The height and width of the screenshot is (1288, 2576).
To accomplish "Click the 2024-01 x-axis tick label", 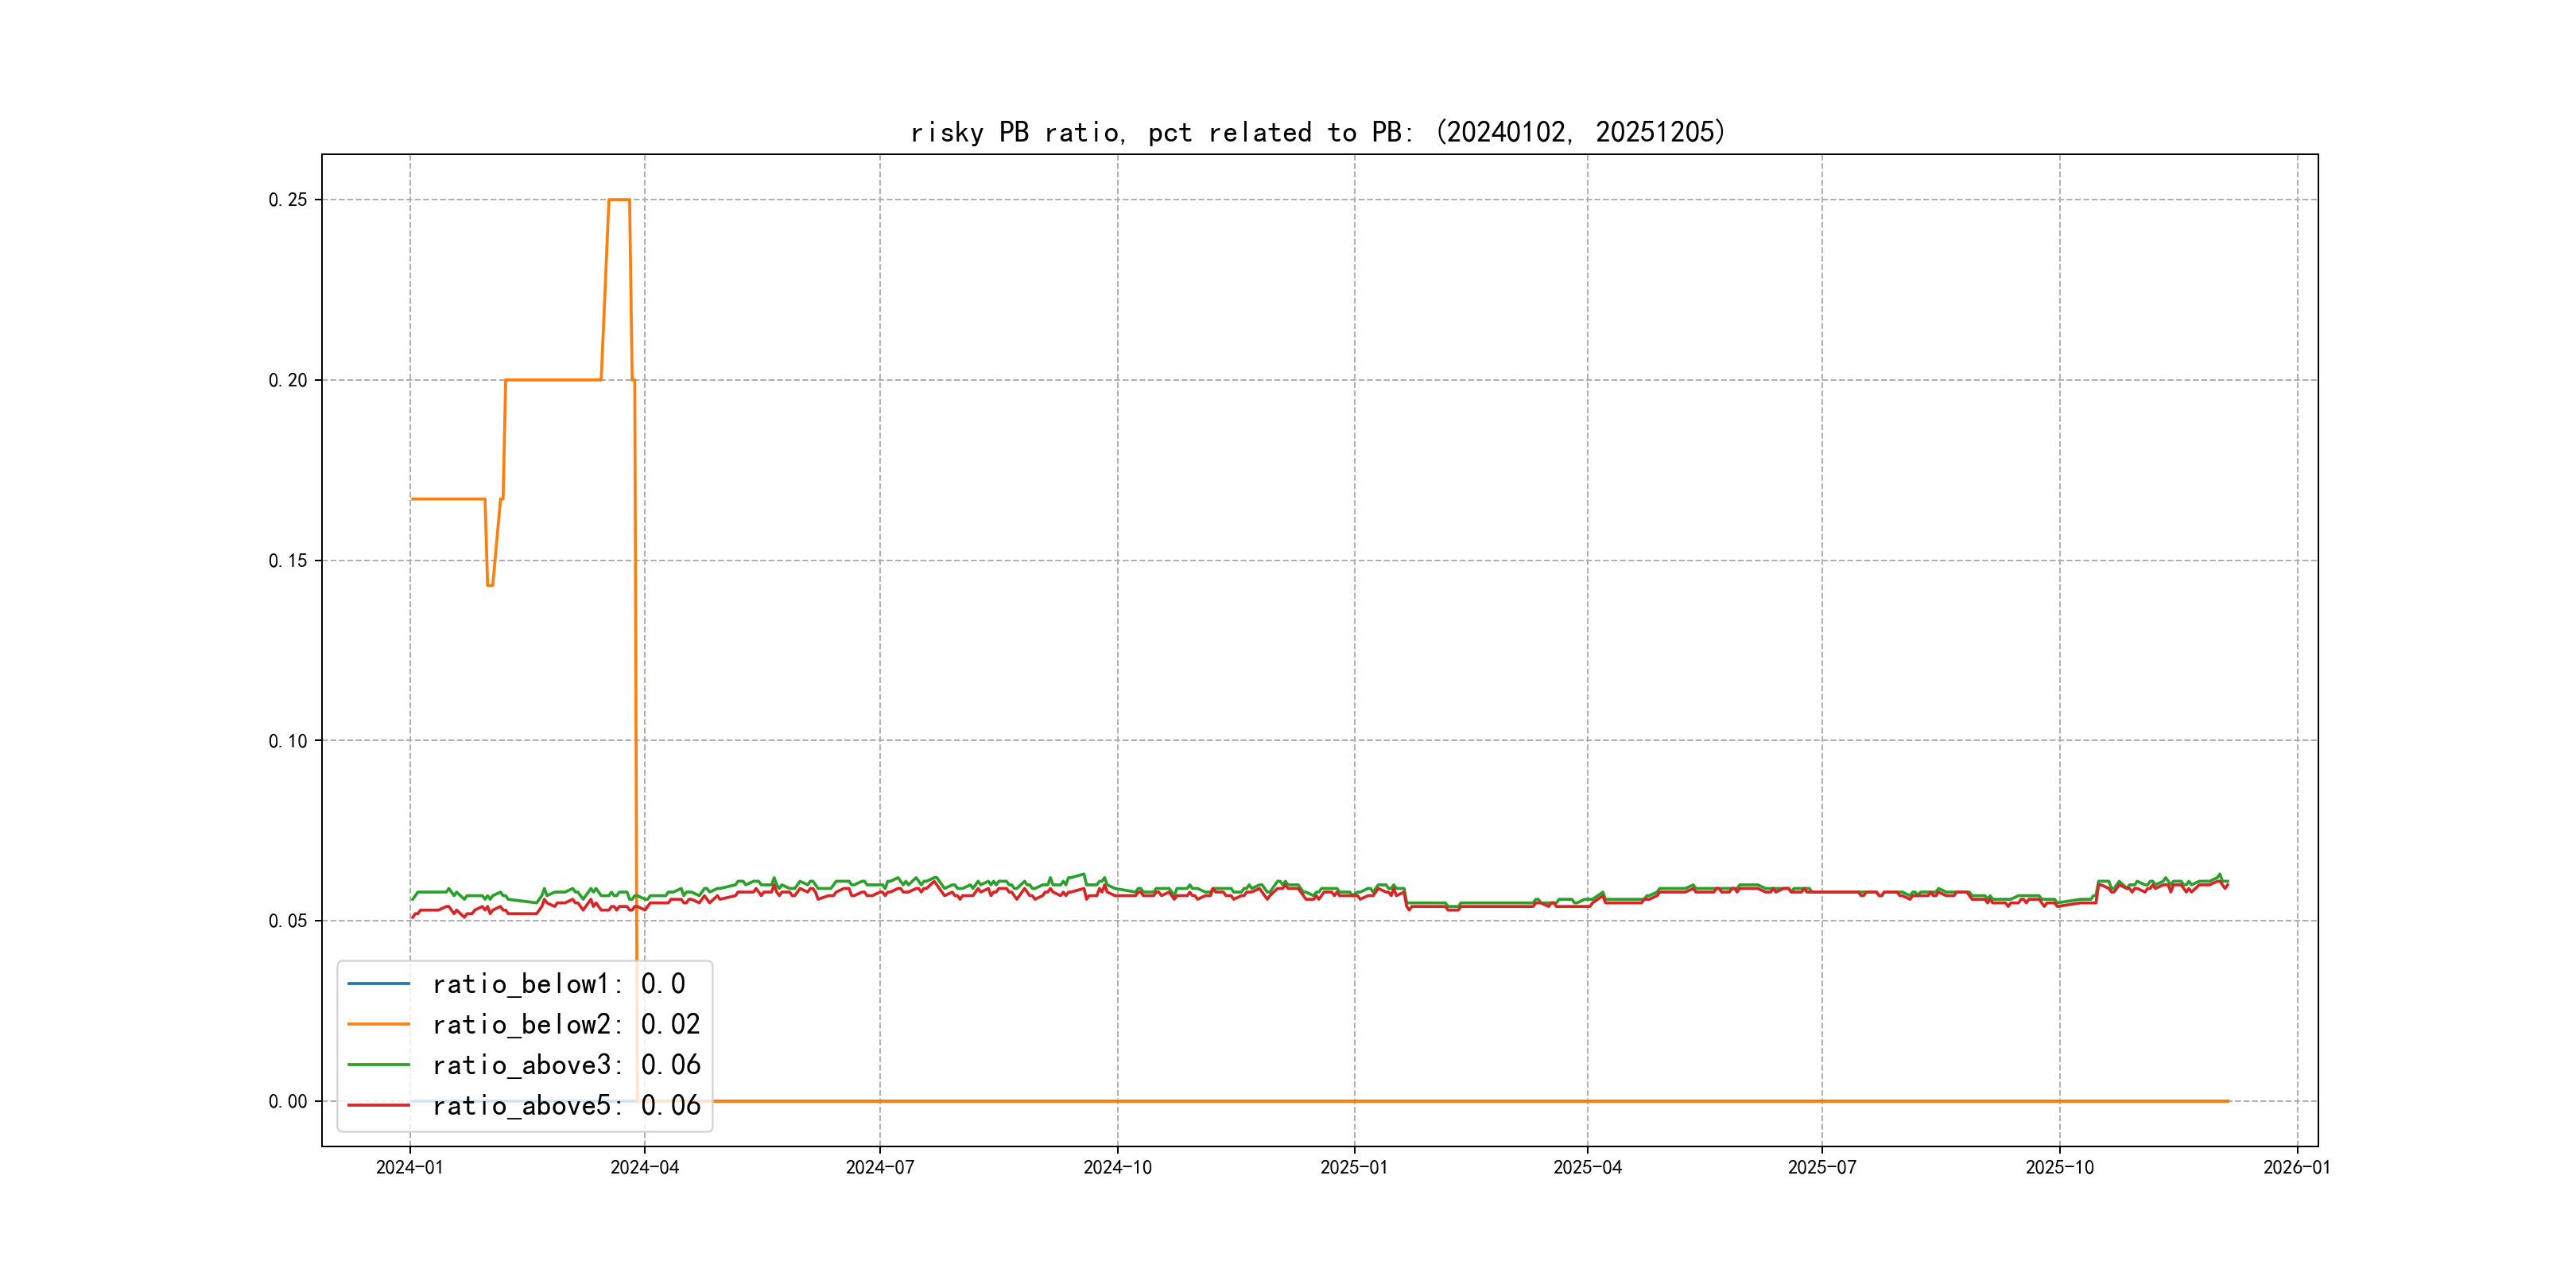I will point(409,1167).
